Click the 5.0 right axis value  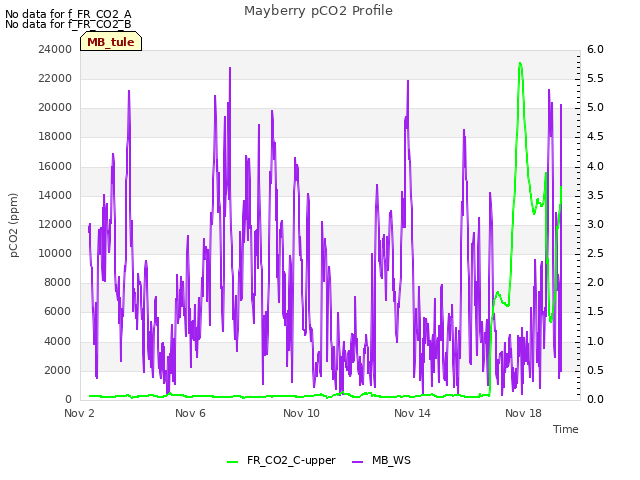(595, 107)
